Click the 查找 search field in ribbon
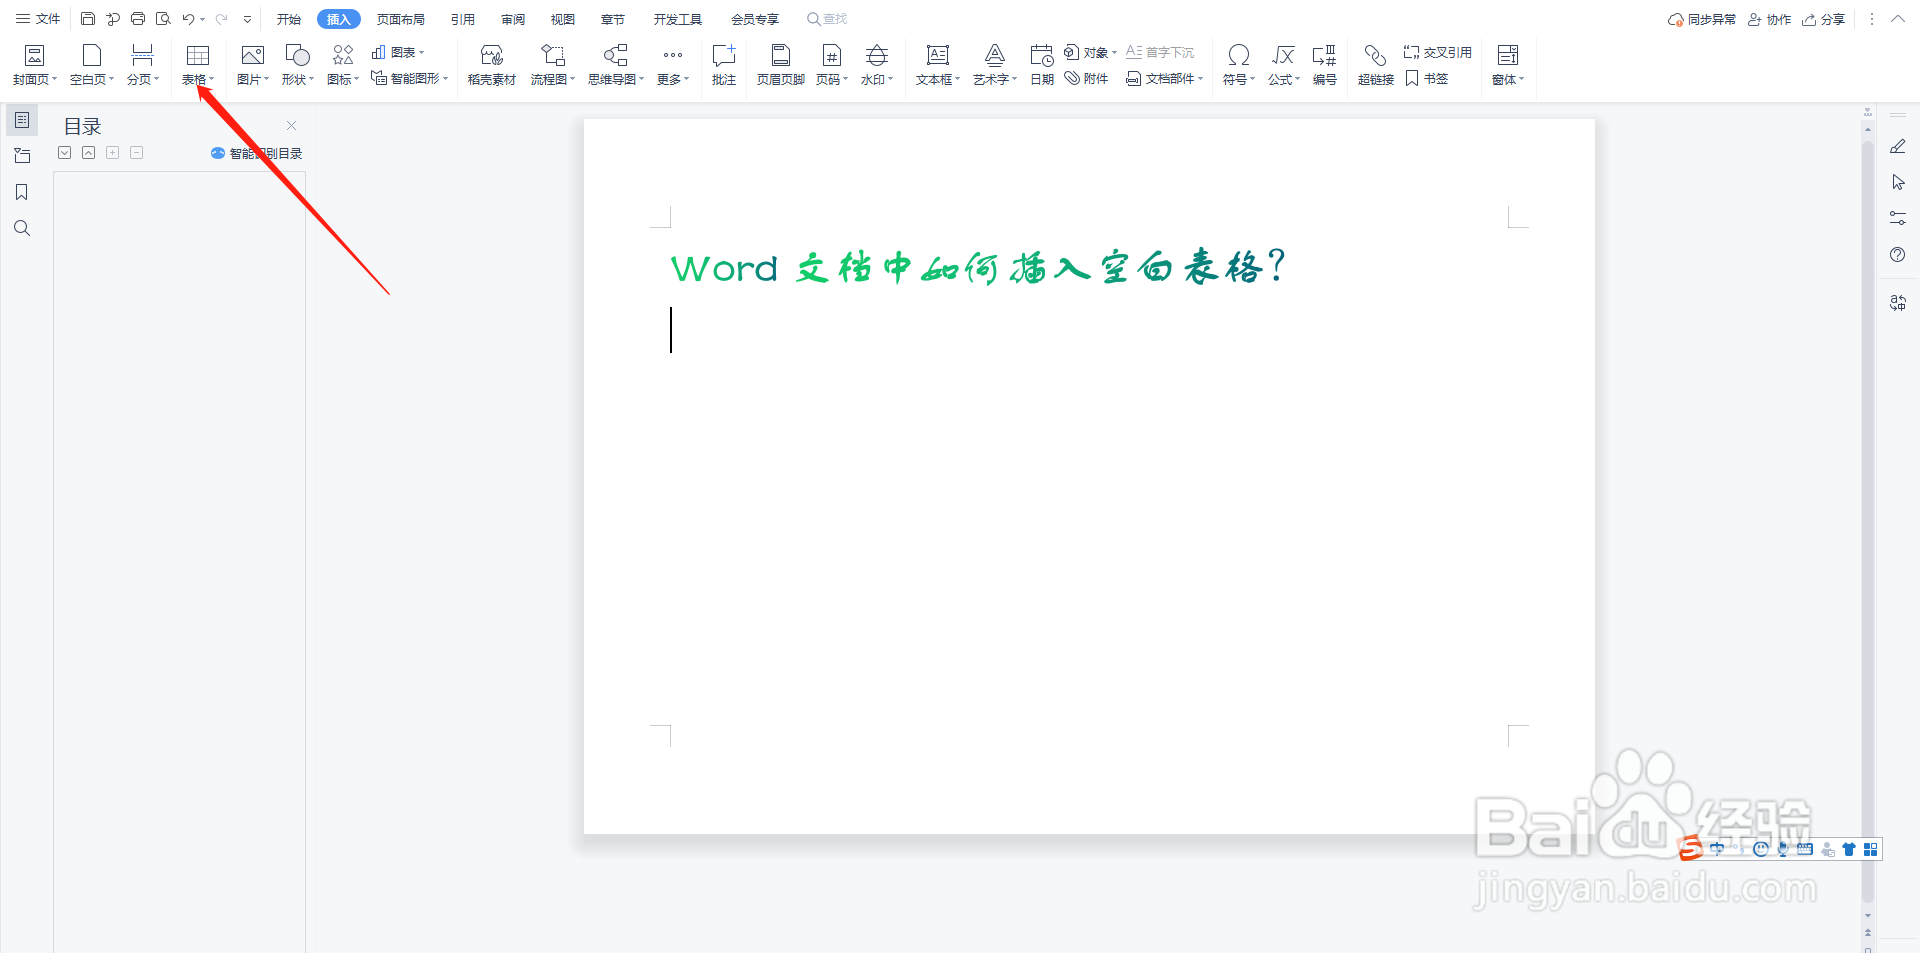The height and width of the screenshot is (953, 1920). coord(828,19)
